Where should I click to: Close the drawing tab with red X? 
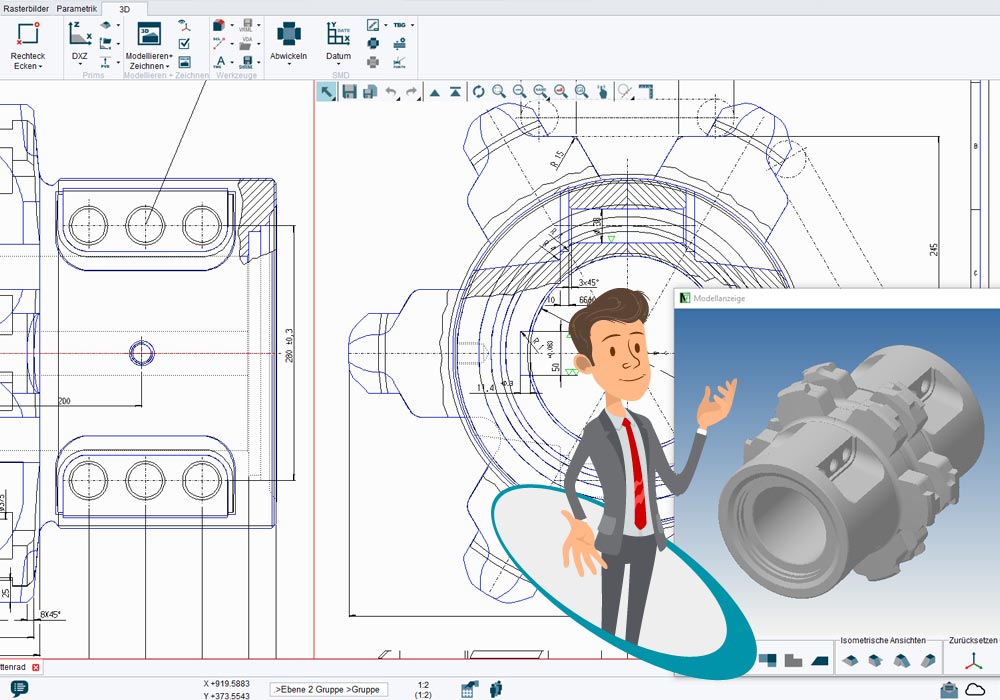point(36,667)
